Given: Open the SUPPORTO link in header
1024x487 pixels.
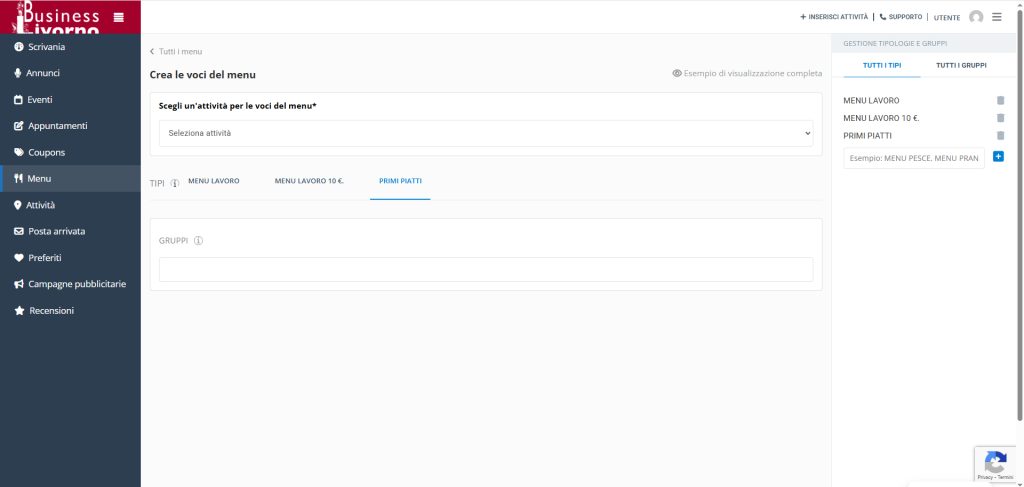Looking at the screenshot, I should tap(901, 17).
